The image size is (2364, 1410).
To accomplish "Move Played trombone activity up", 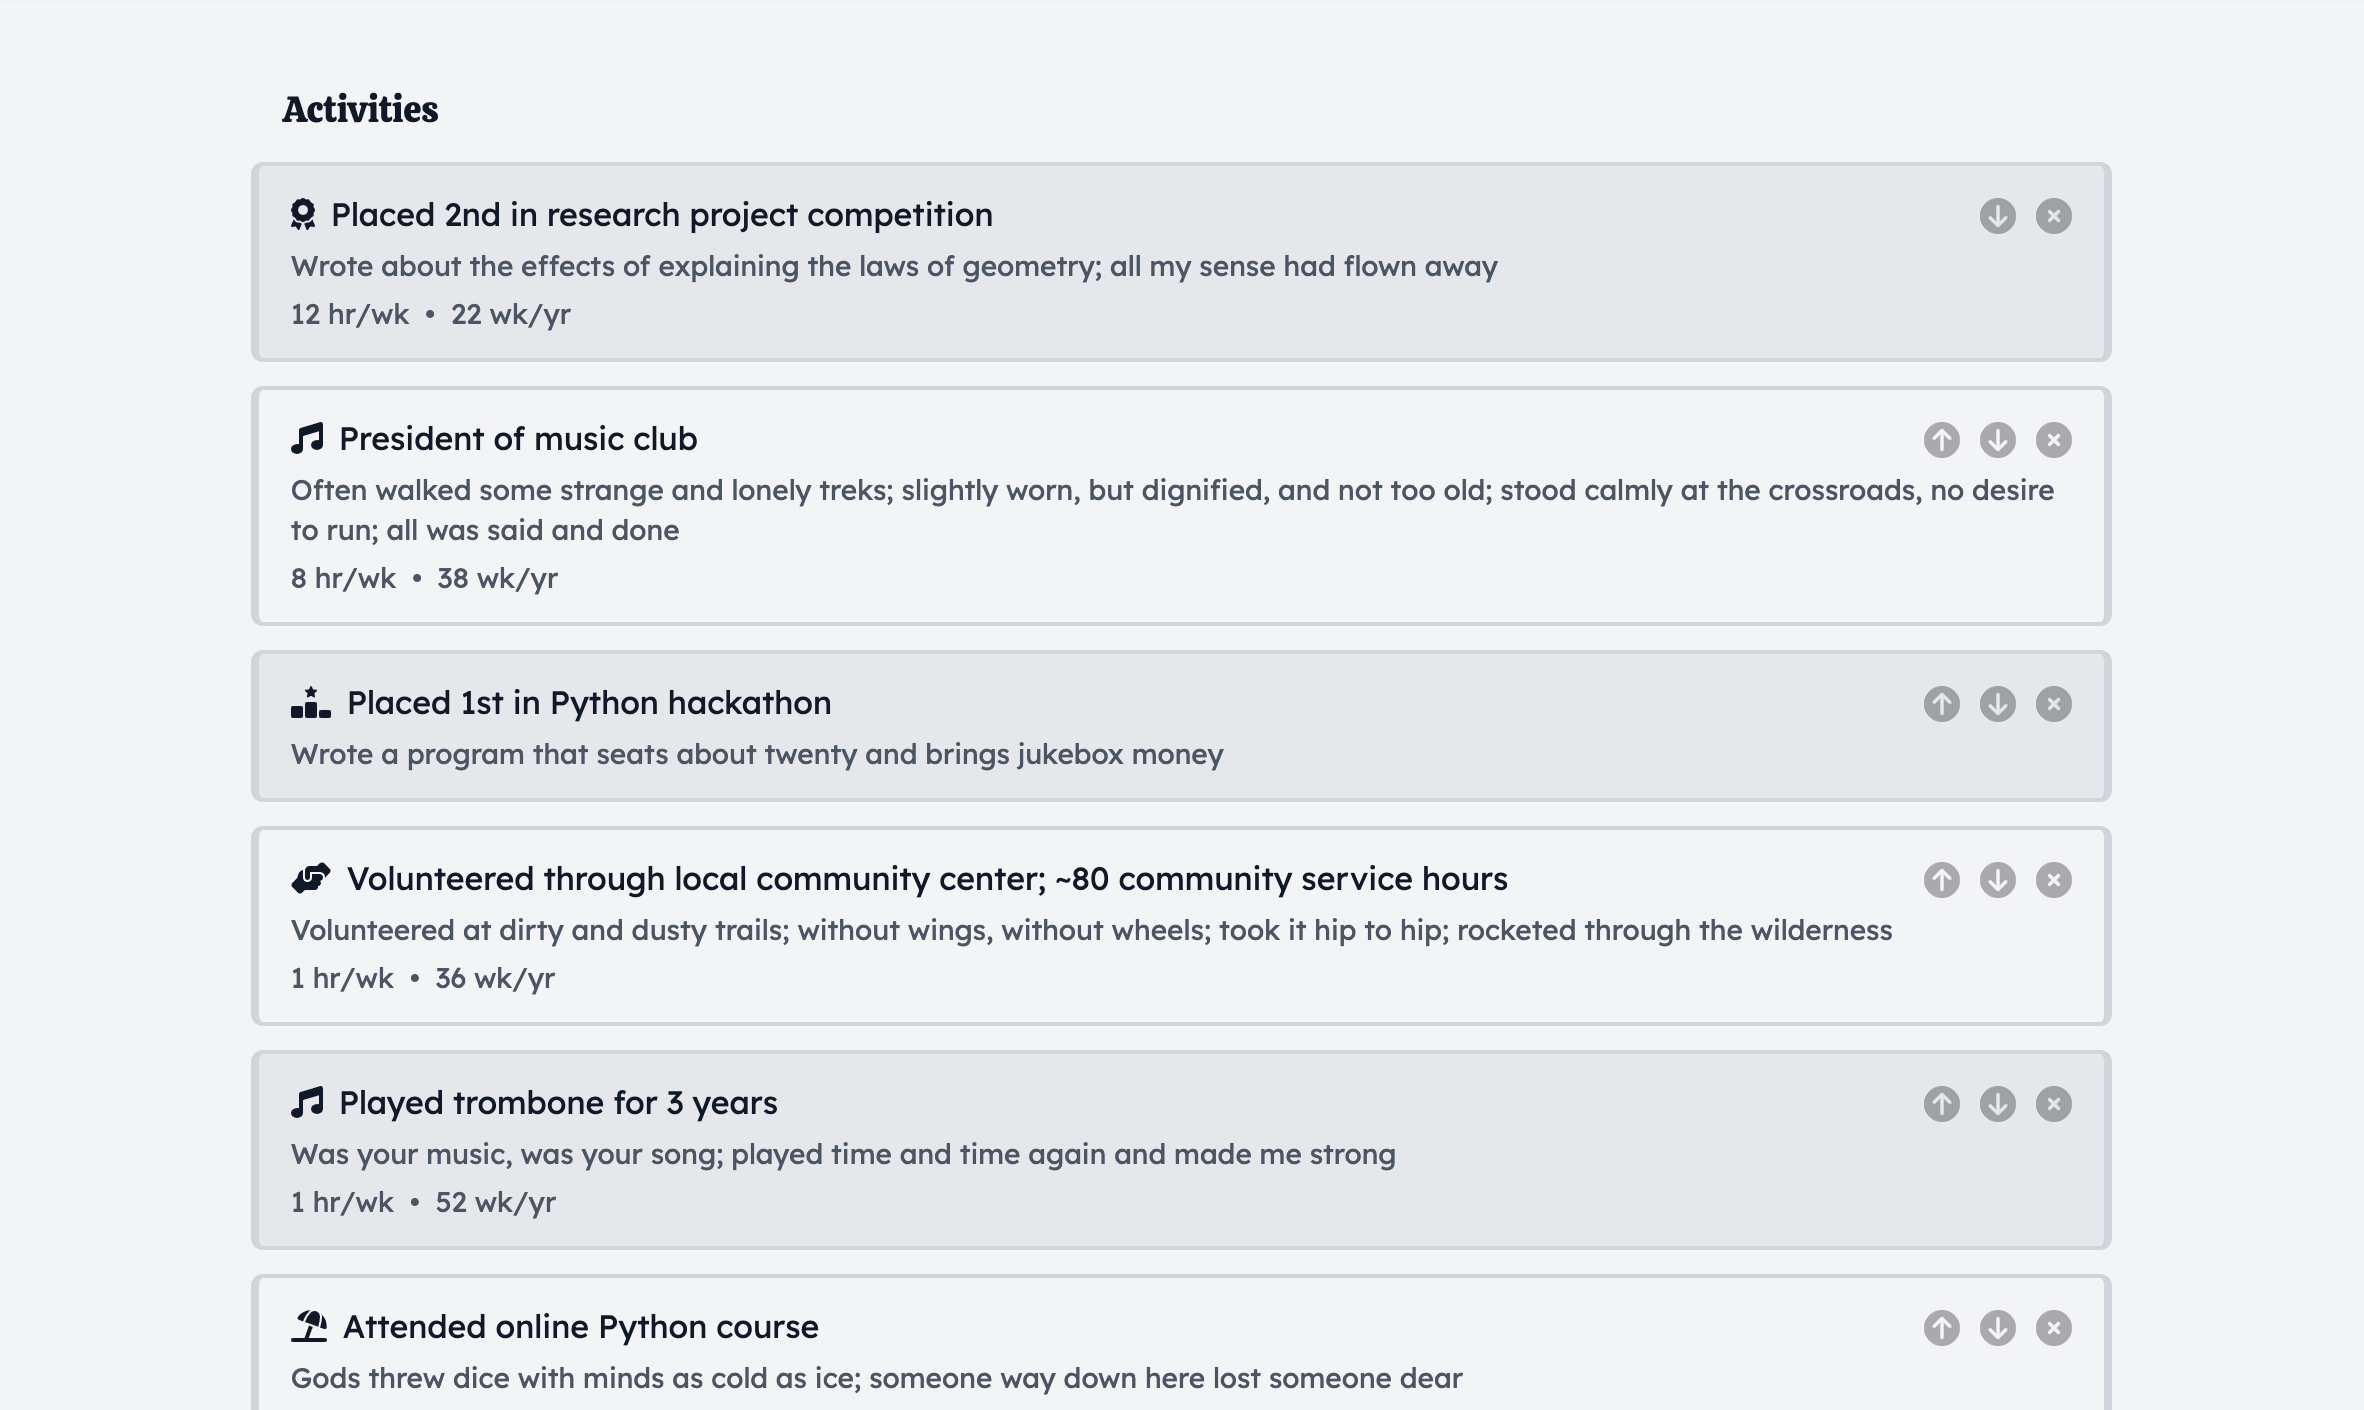I will coord(1941,1104).
